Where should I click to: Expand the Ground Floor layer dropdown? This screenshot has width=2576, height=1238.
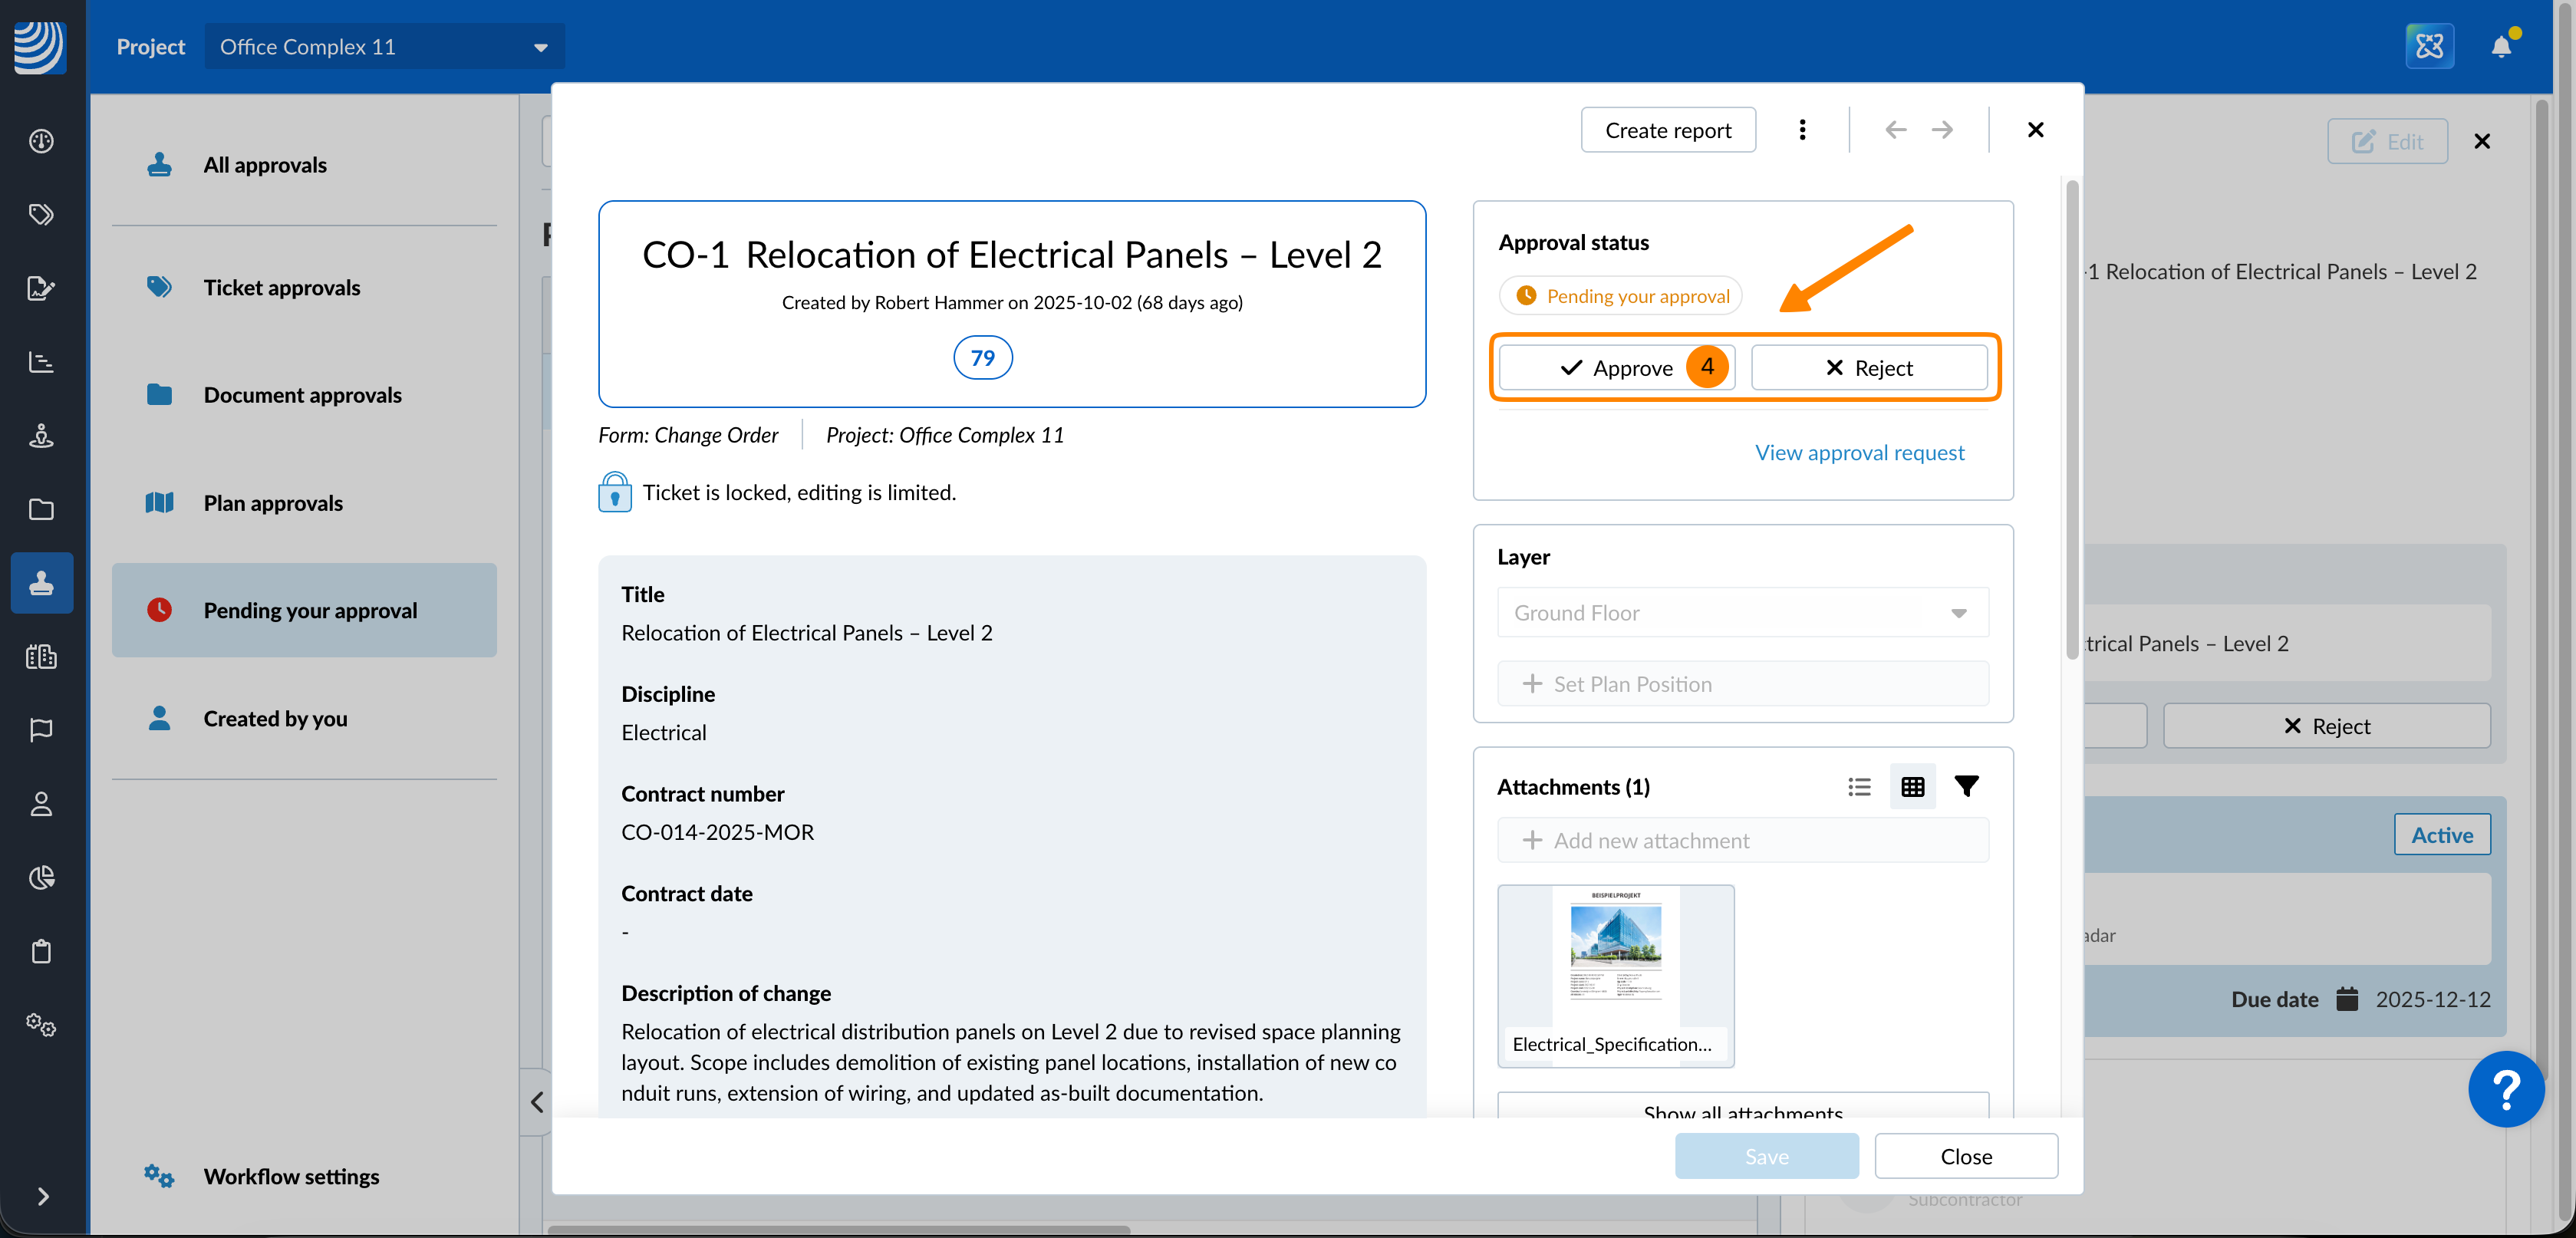point(1742,613)
